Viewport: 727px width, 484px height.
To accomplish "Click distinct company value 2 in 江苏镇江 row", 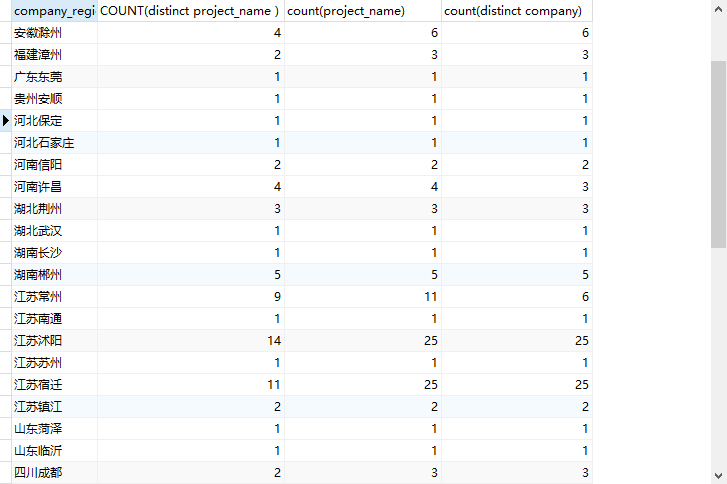I will click(x=517, y=407).
